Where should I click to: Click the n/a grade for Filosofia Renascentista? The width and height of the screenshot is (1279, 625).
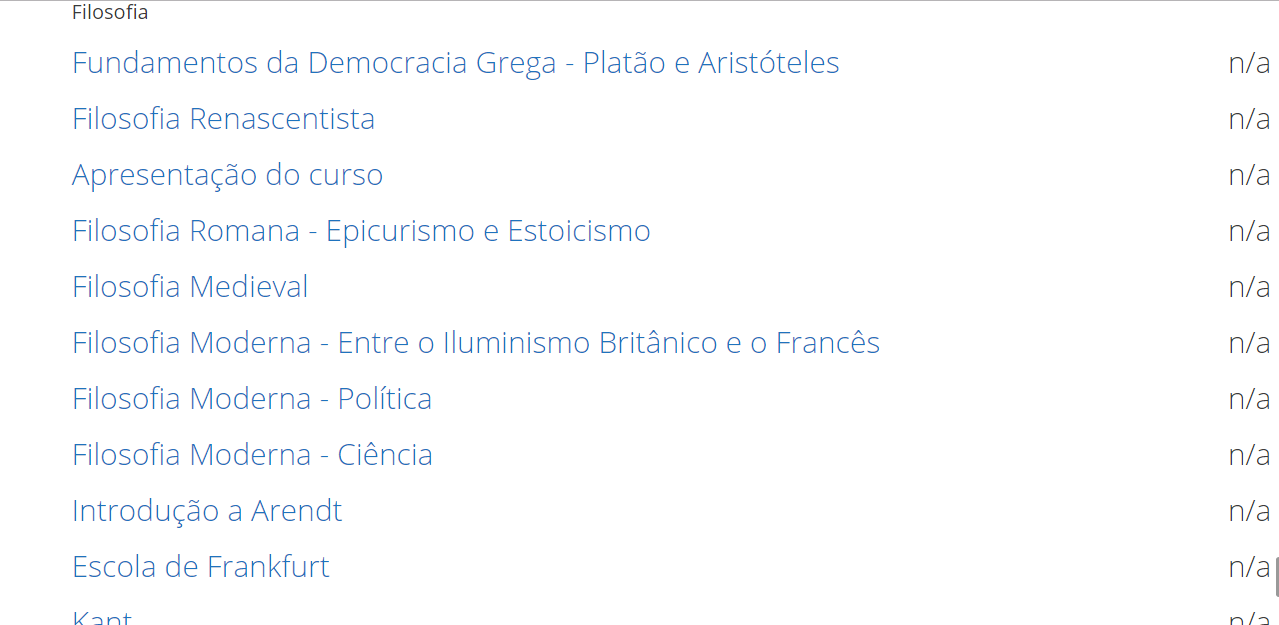(x=1249, y=119)
